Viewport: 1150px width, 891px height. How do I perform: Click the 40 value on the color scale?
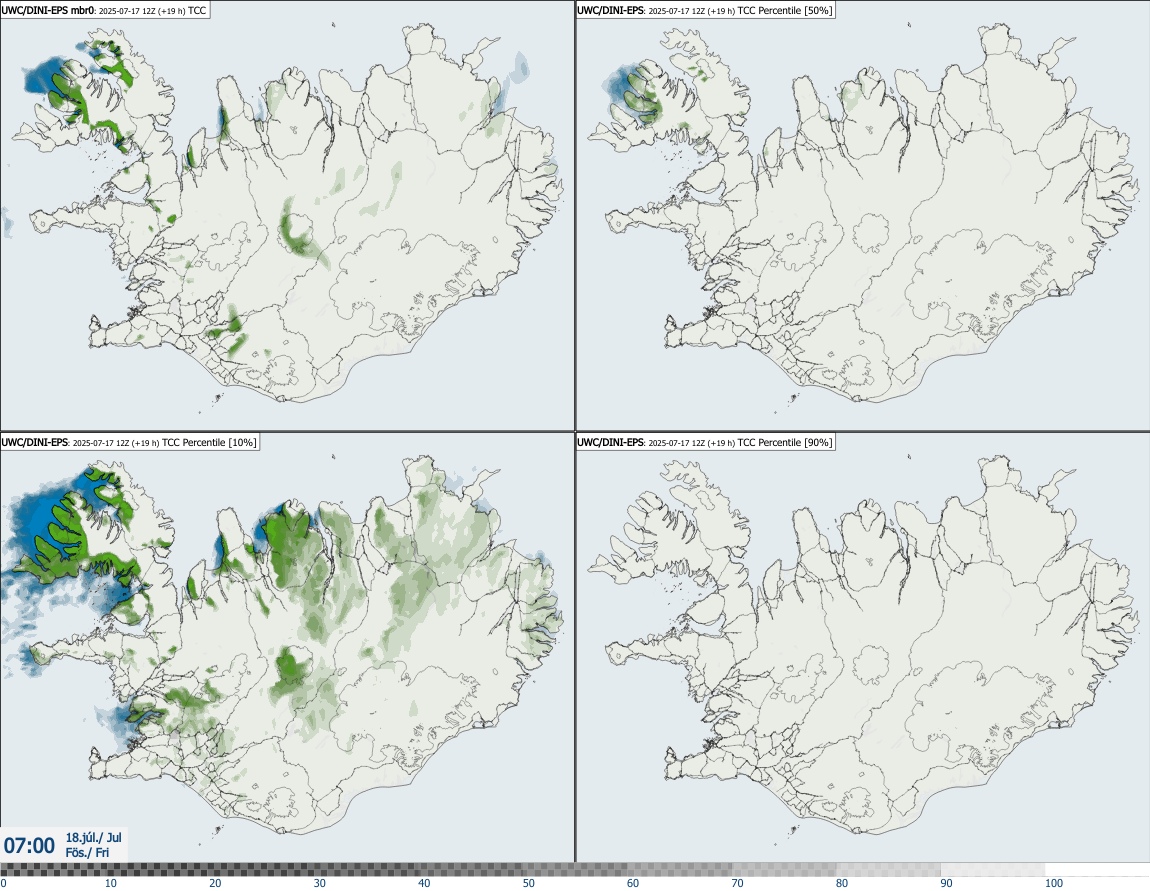pos(424,883)
